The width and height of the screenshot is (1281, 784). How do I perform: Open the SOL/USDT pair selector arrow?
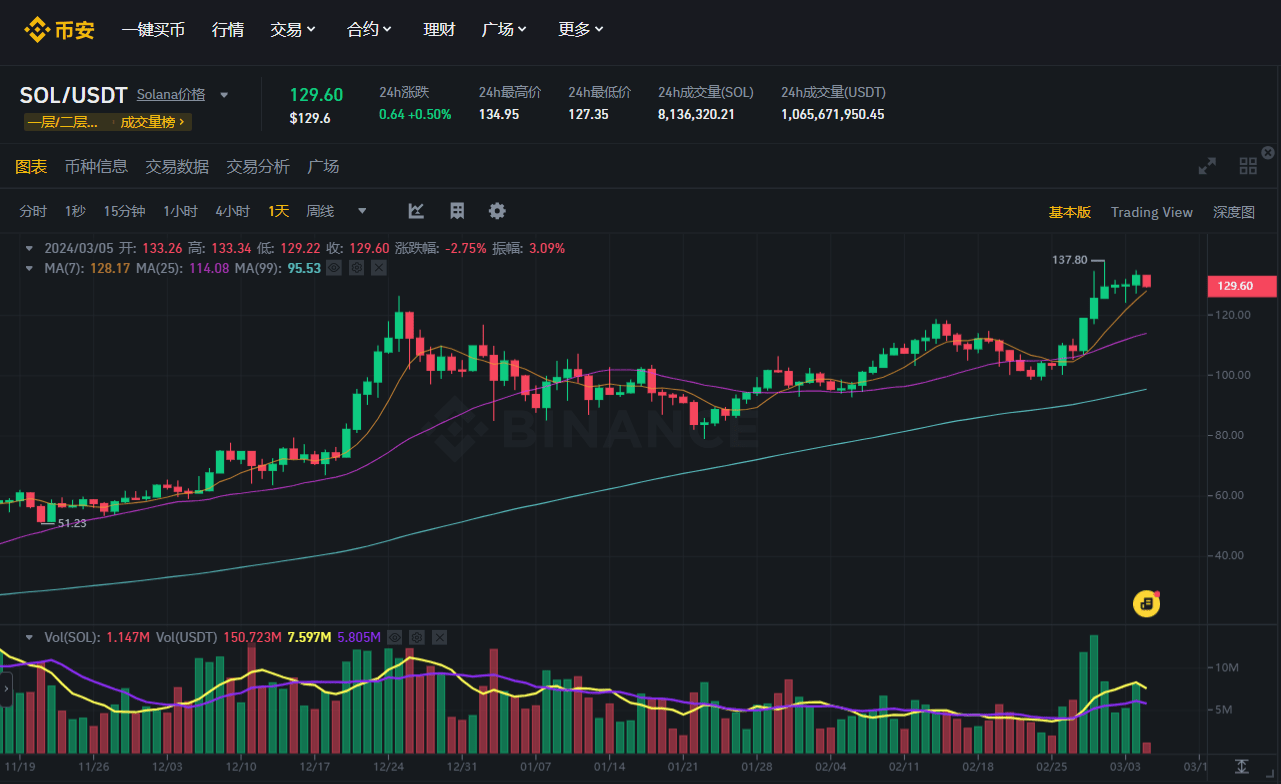coord(224,95)
